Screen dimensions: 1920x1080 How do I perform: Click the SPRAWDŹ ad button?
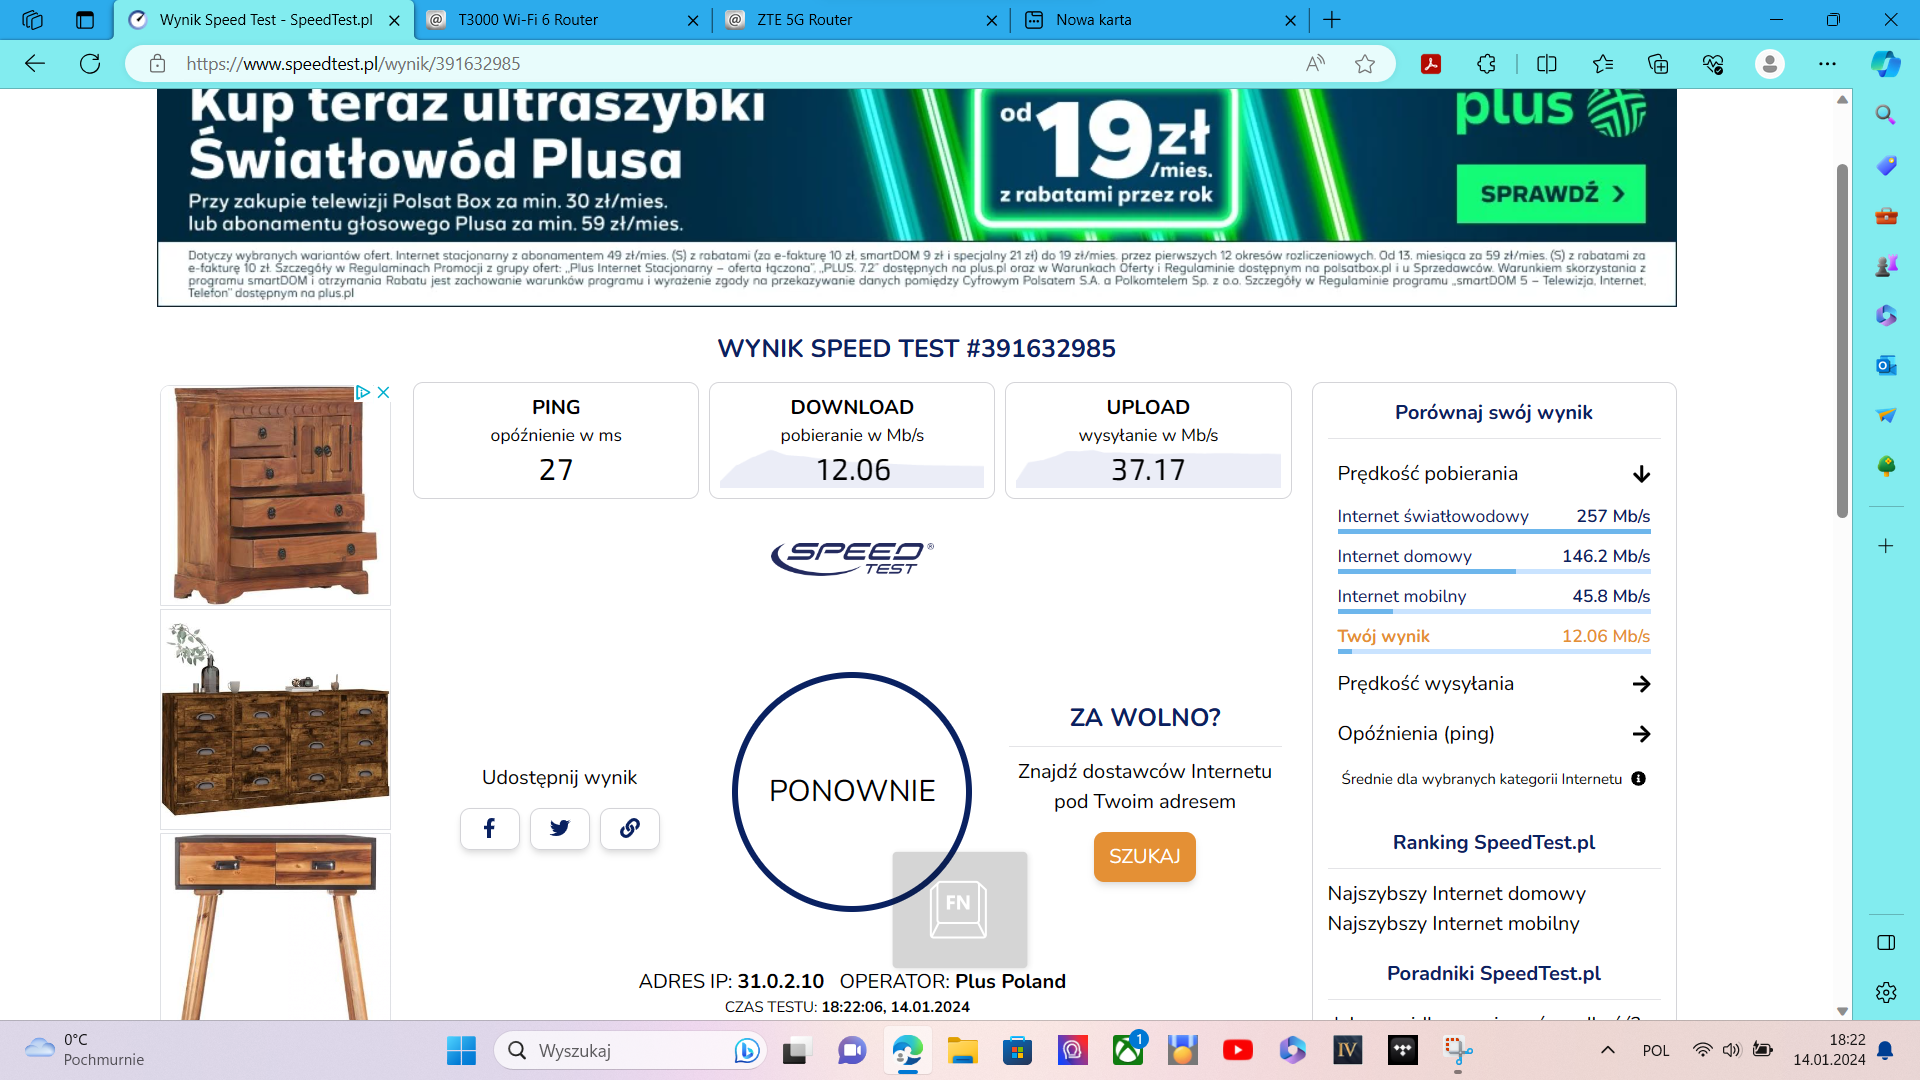(x=1550, y=194)
